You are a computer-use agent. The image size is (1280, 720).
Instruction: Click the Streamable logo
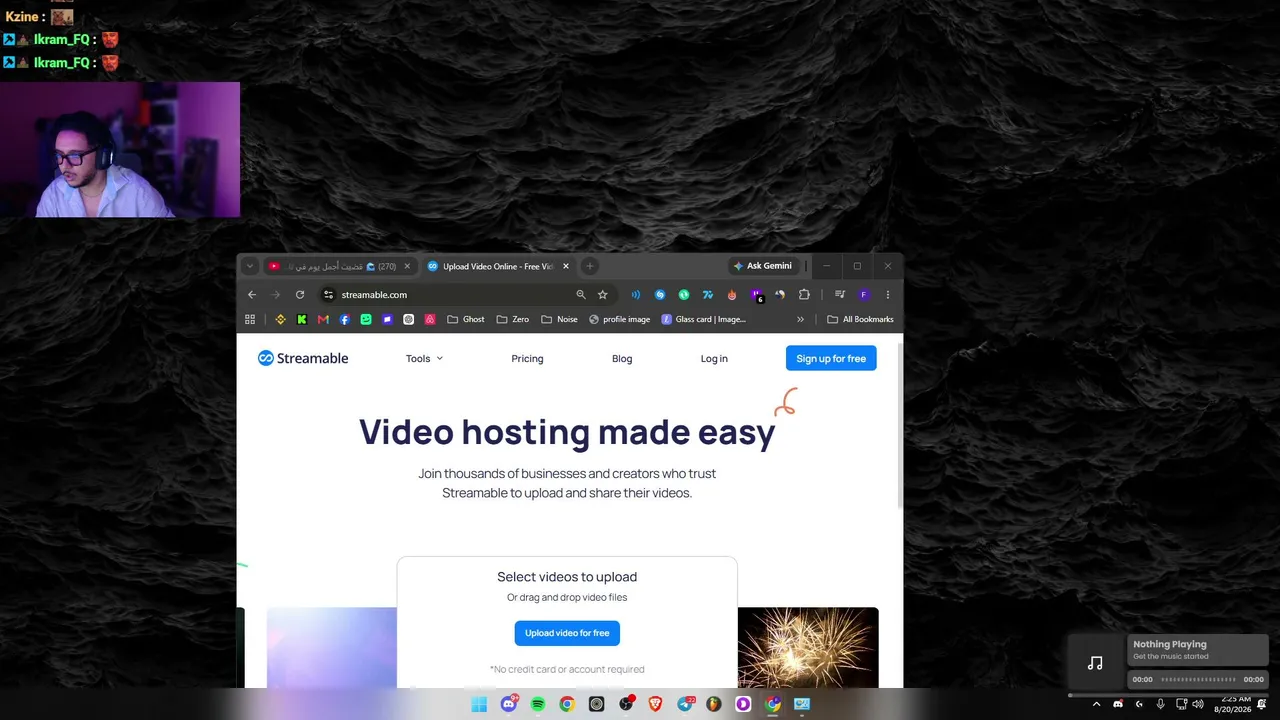click(x=303, y=358)
